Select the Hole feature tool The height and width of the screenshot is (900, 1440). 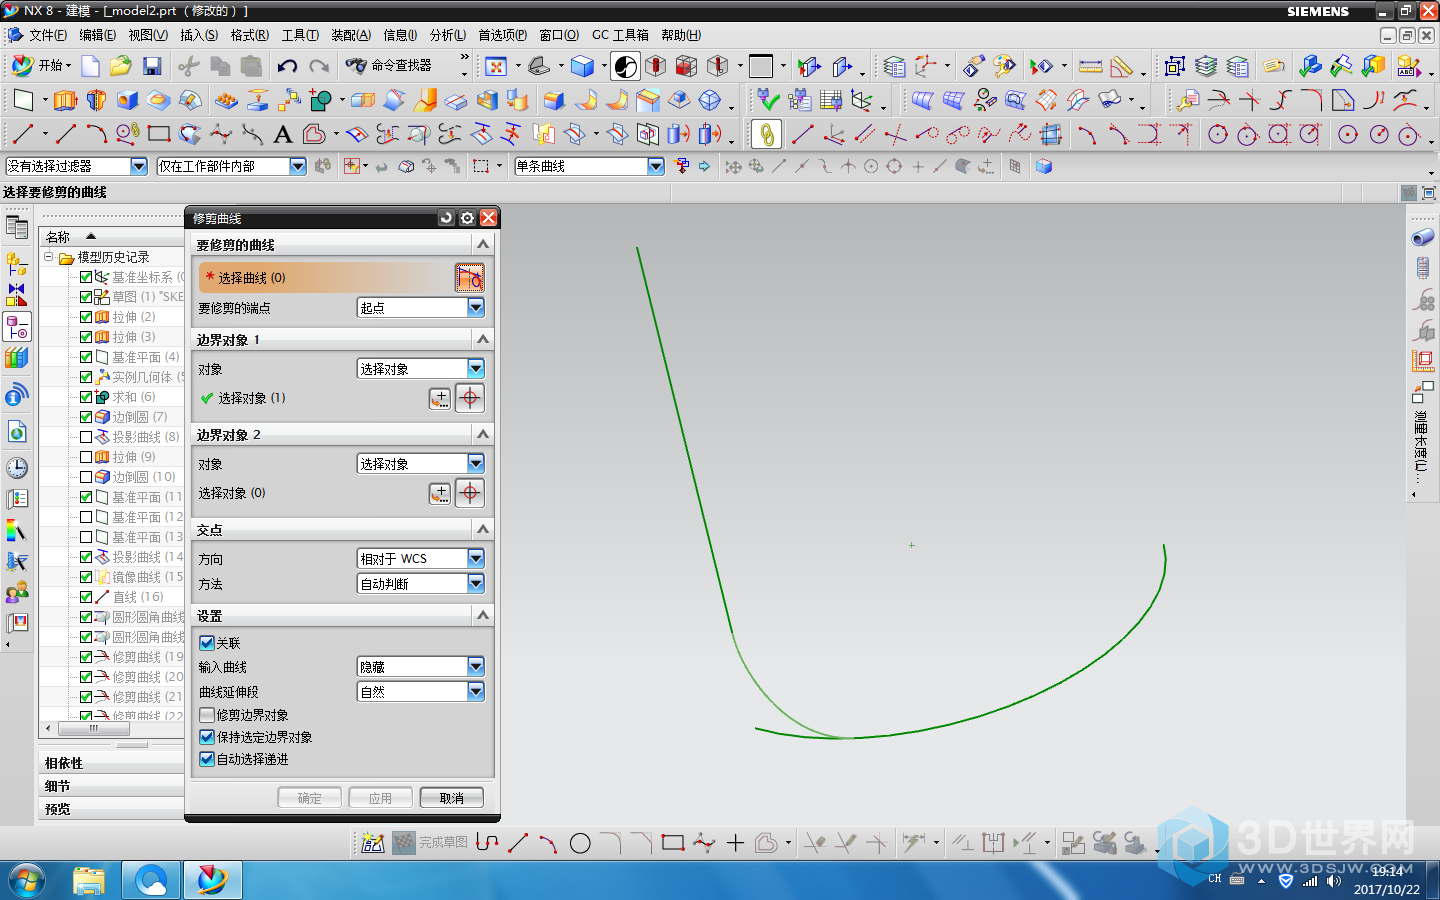(x=127, y=100)
